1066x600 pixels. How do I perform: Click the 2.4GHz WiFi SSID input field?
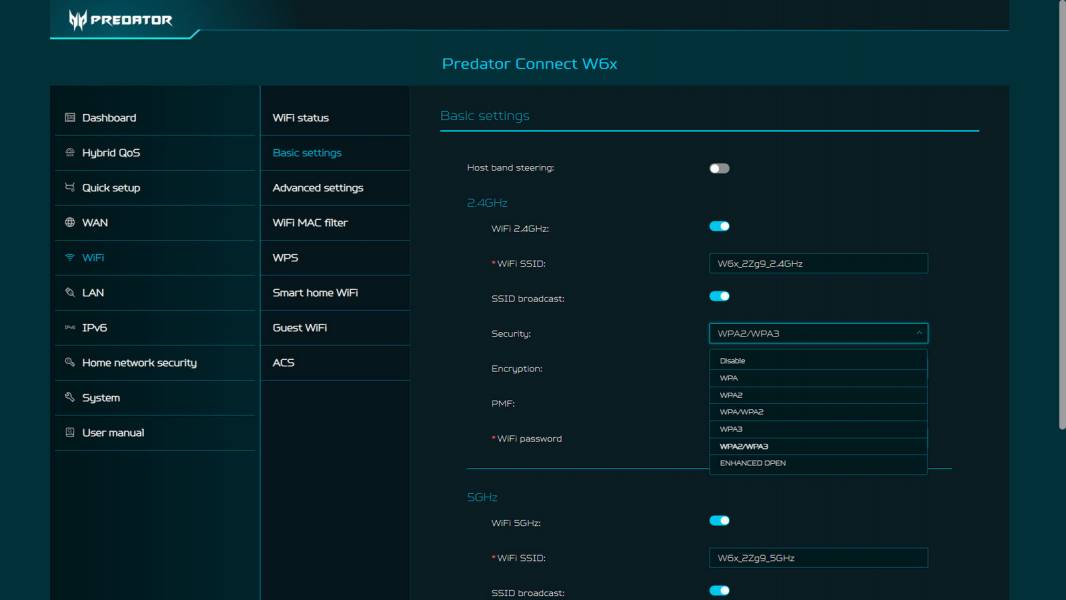coord(818,263)
